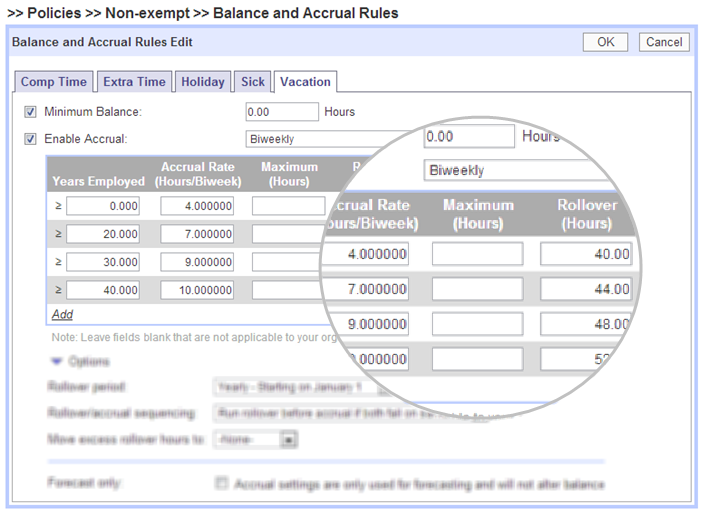Click arrow icon of Move excess rollover dropdown
Viewport: 707px width, 513px height.
[289, 438]
